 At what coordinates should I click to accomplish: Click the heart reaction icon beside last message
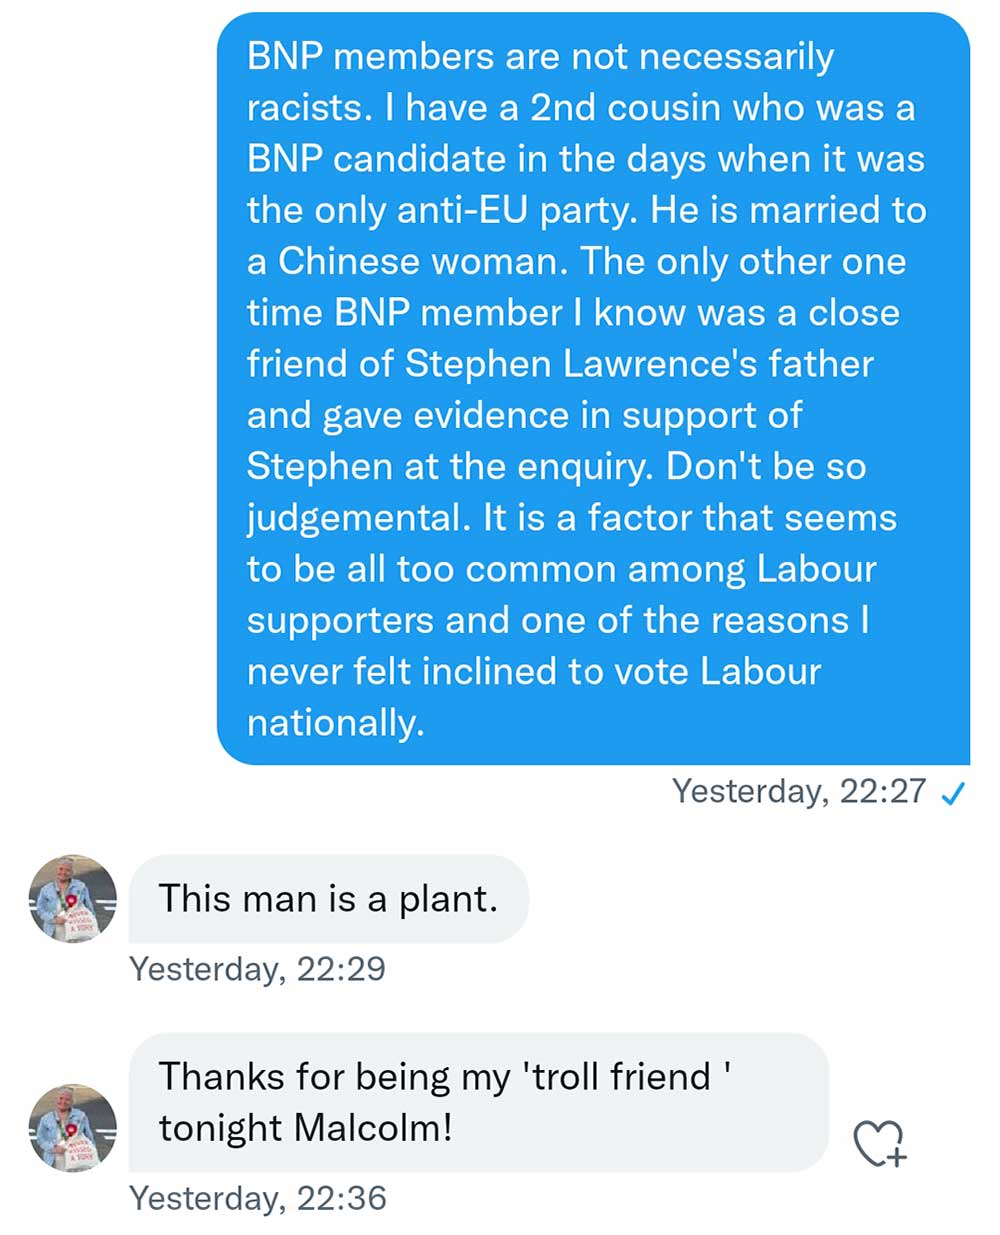(879, 1144)
